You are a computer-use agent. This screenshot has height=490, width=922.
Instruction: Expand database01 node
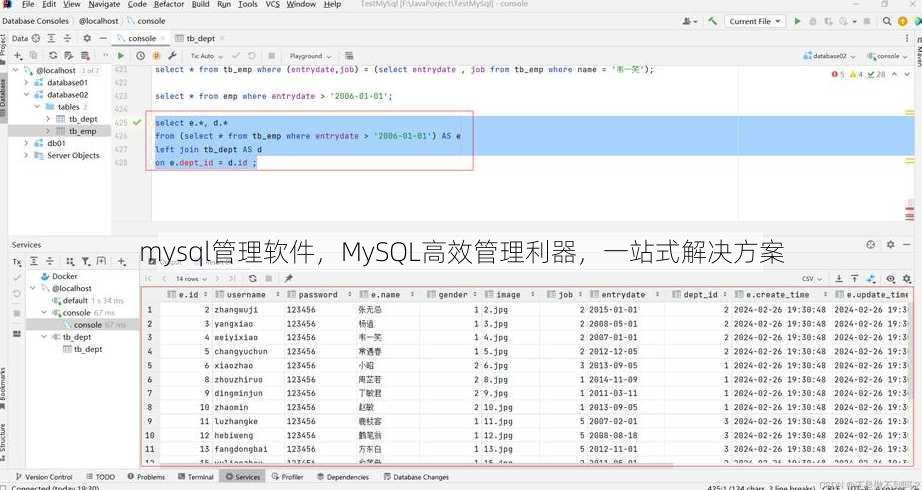26,82
